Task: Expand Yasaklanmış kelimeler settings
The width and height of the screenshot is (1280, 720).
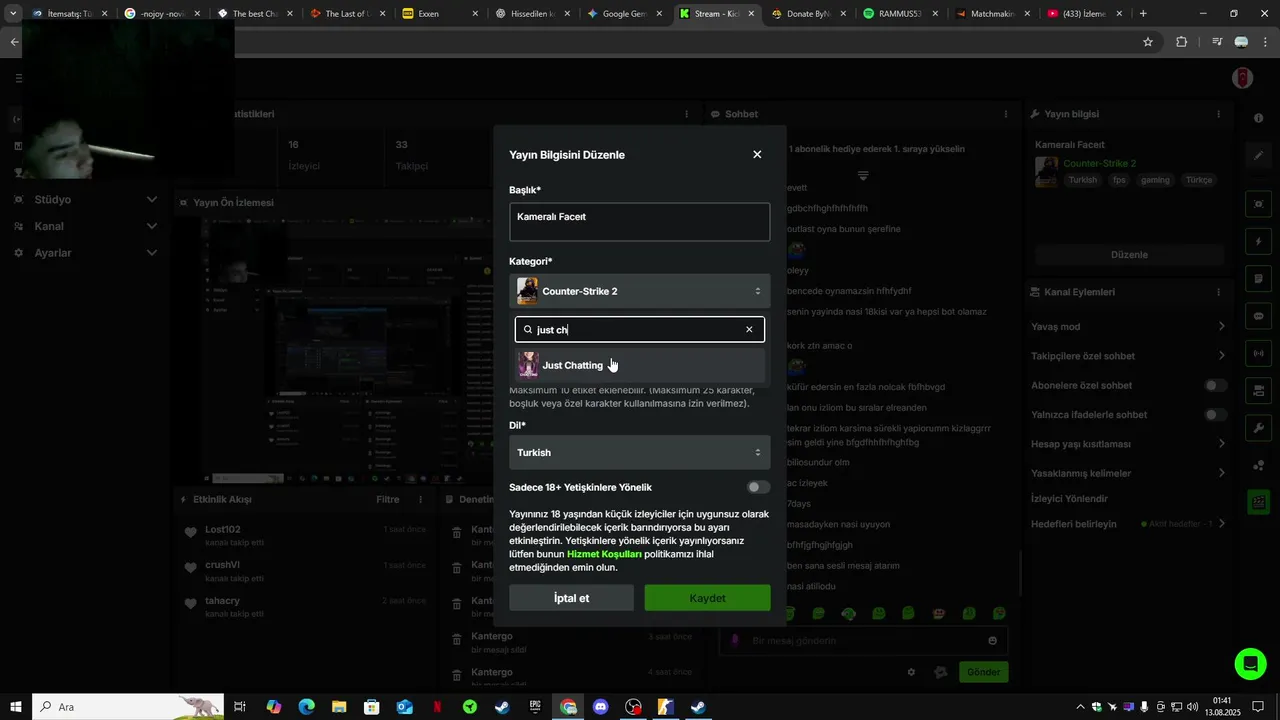Action: (1221, 472)
